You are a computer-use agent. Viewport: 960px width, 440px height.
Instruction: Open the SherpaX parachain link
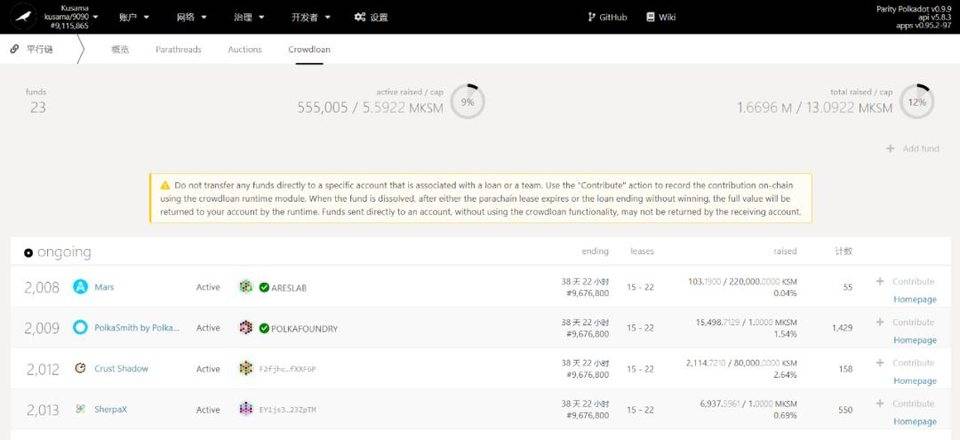tap(111, 409)
